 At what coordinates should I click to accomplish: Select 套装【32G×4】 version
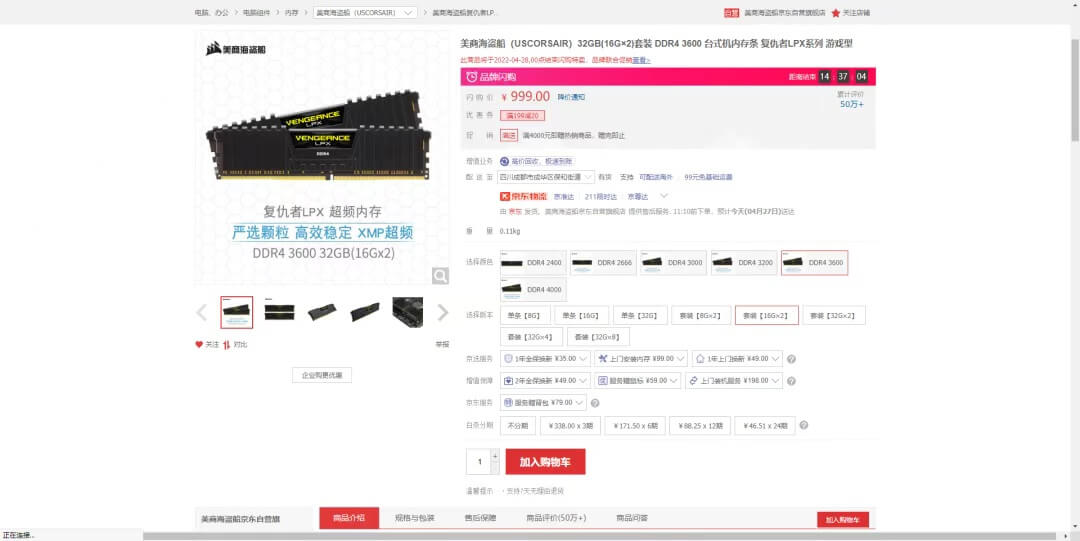(x=531, y=337)
